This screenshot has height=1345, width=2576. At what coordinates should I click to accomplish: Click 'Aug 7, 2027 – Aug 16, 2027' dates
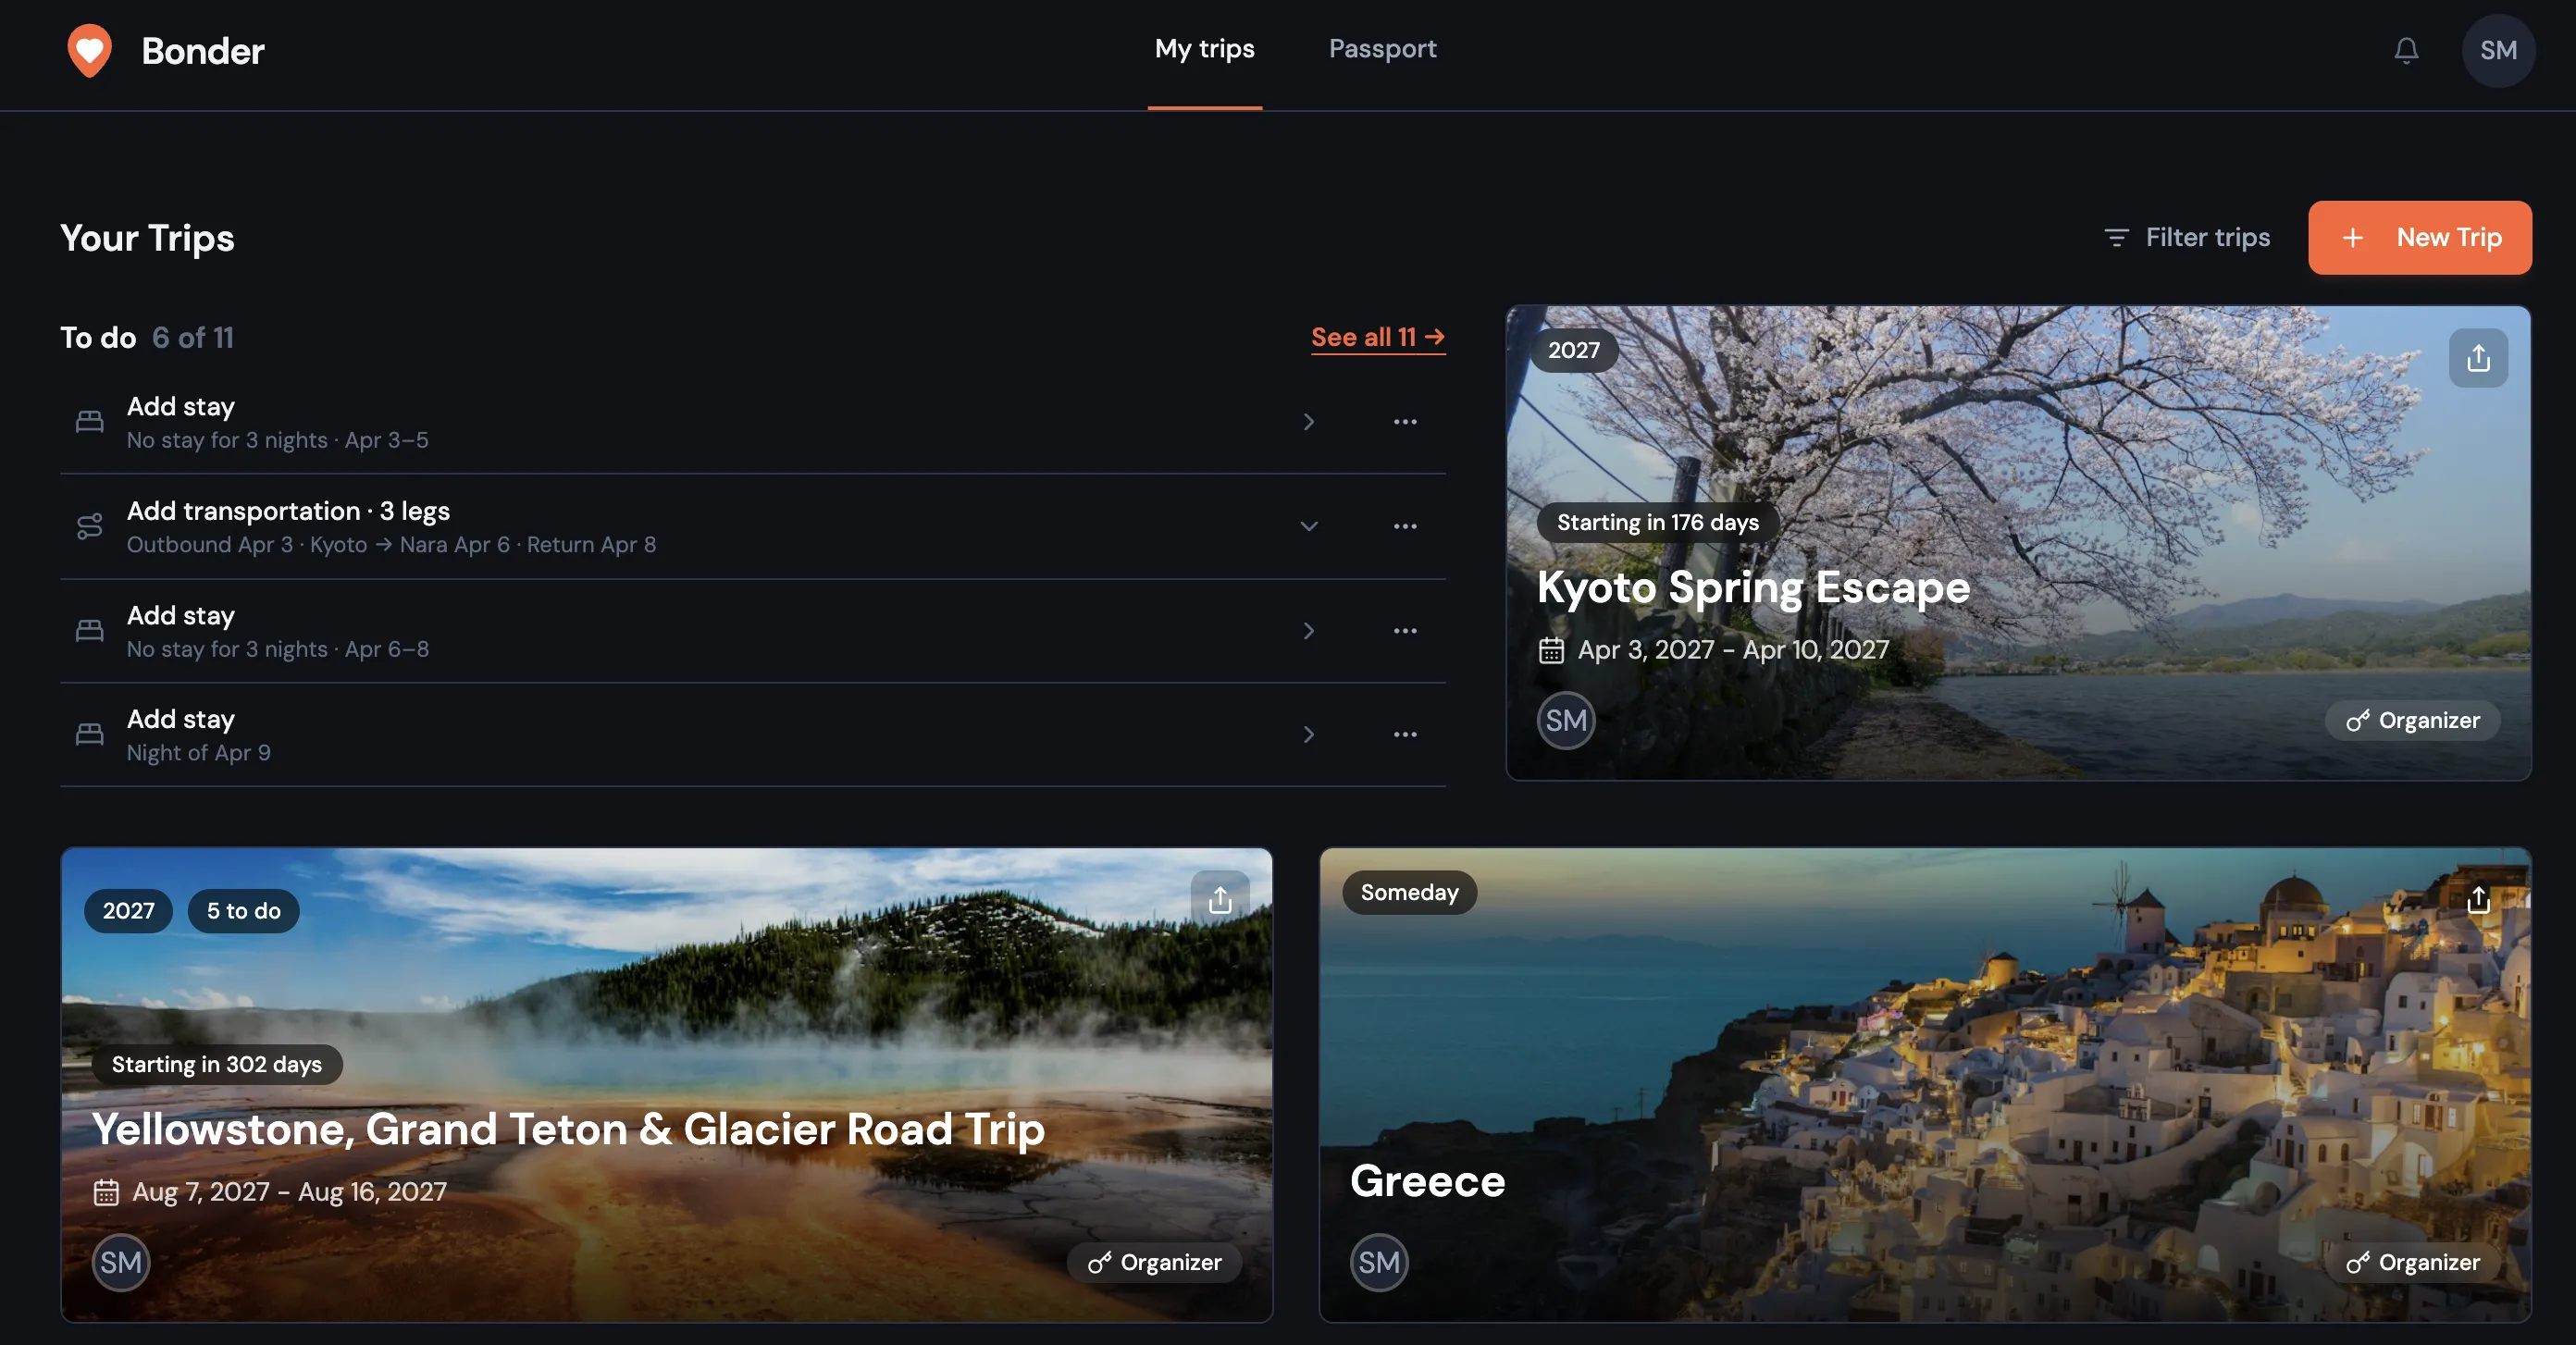(289, 1192)
